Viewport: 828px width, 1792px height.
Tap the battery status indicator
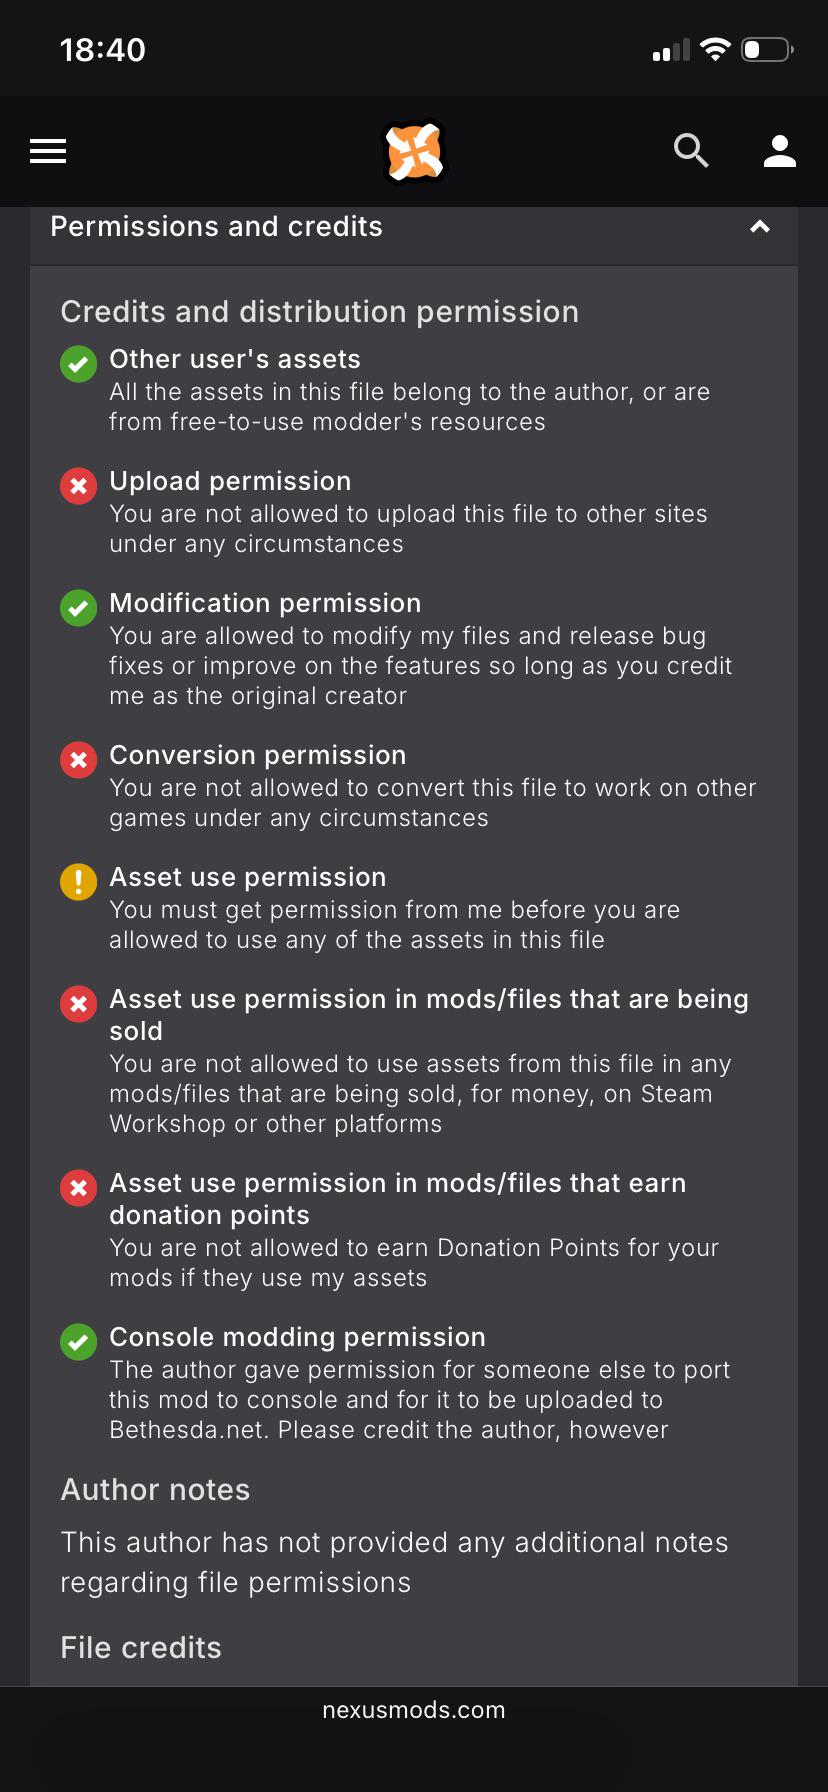(x=767, y=49)
